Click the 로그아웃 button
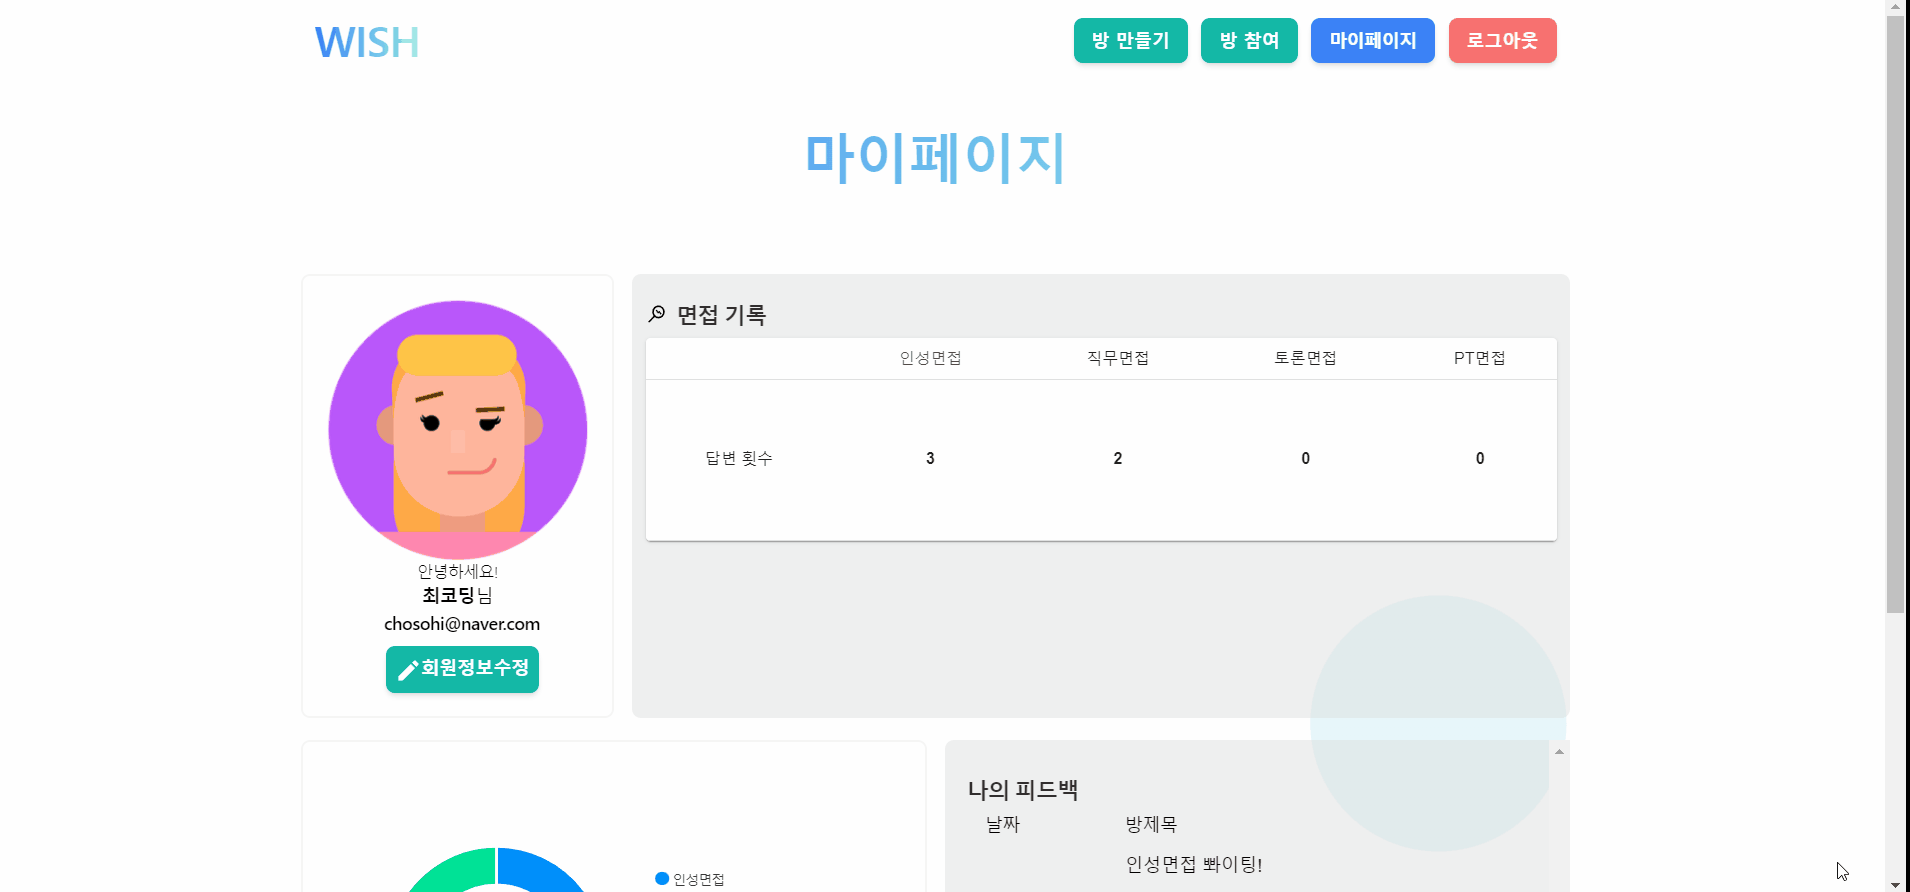This screenshot has height=892, width=1910. pos(1502,40)
